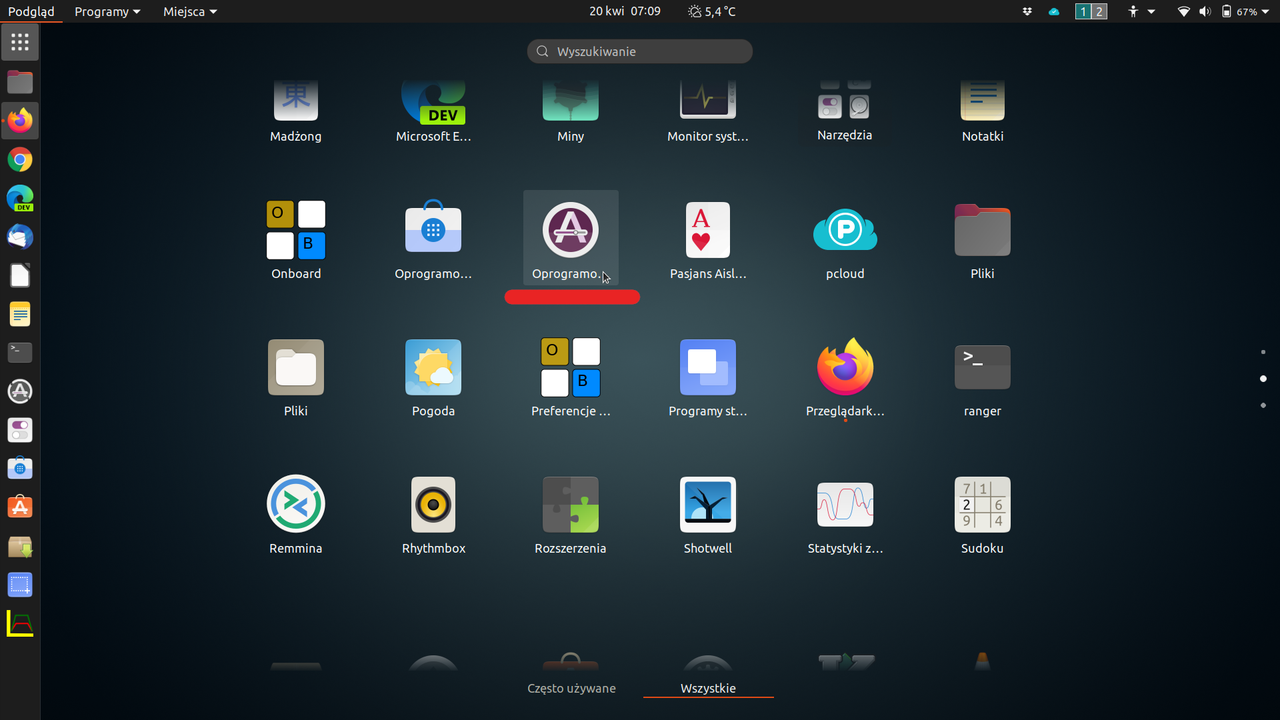Start the Sudoku game
The height and width of the screenshot is (720, 1280).
click(983, 515)
